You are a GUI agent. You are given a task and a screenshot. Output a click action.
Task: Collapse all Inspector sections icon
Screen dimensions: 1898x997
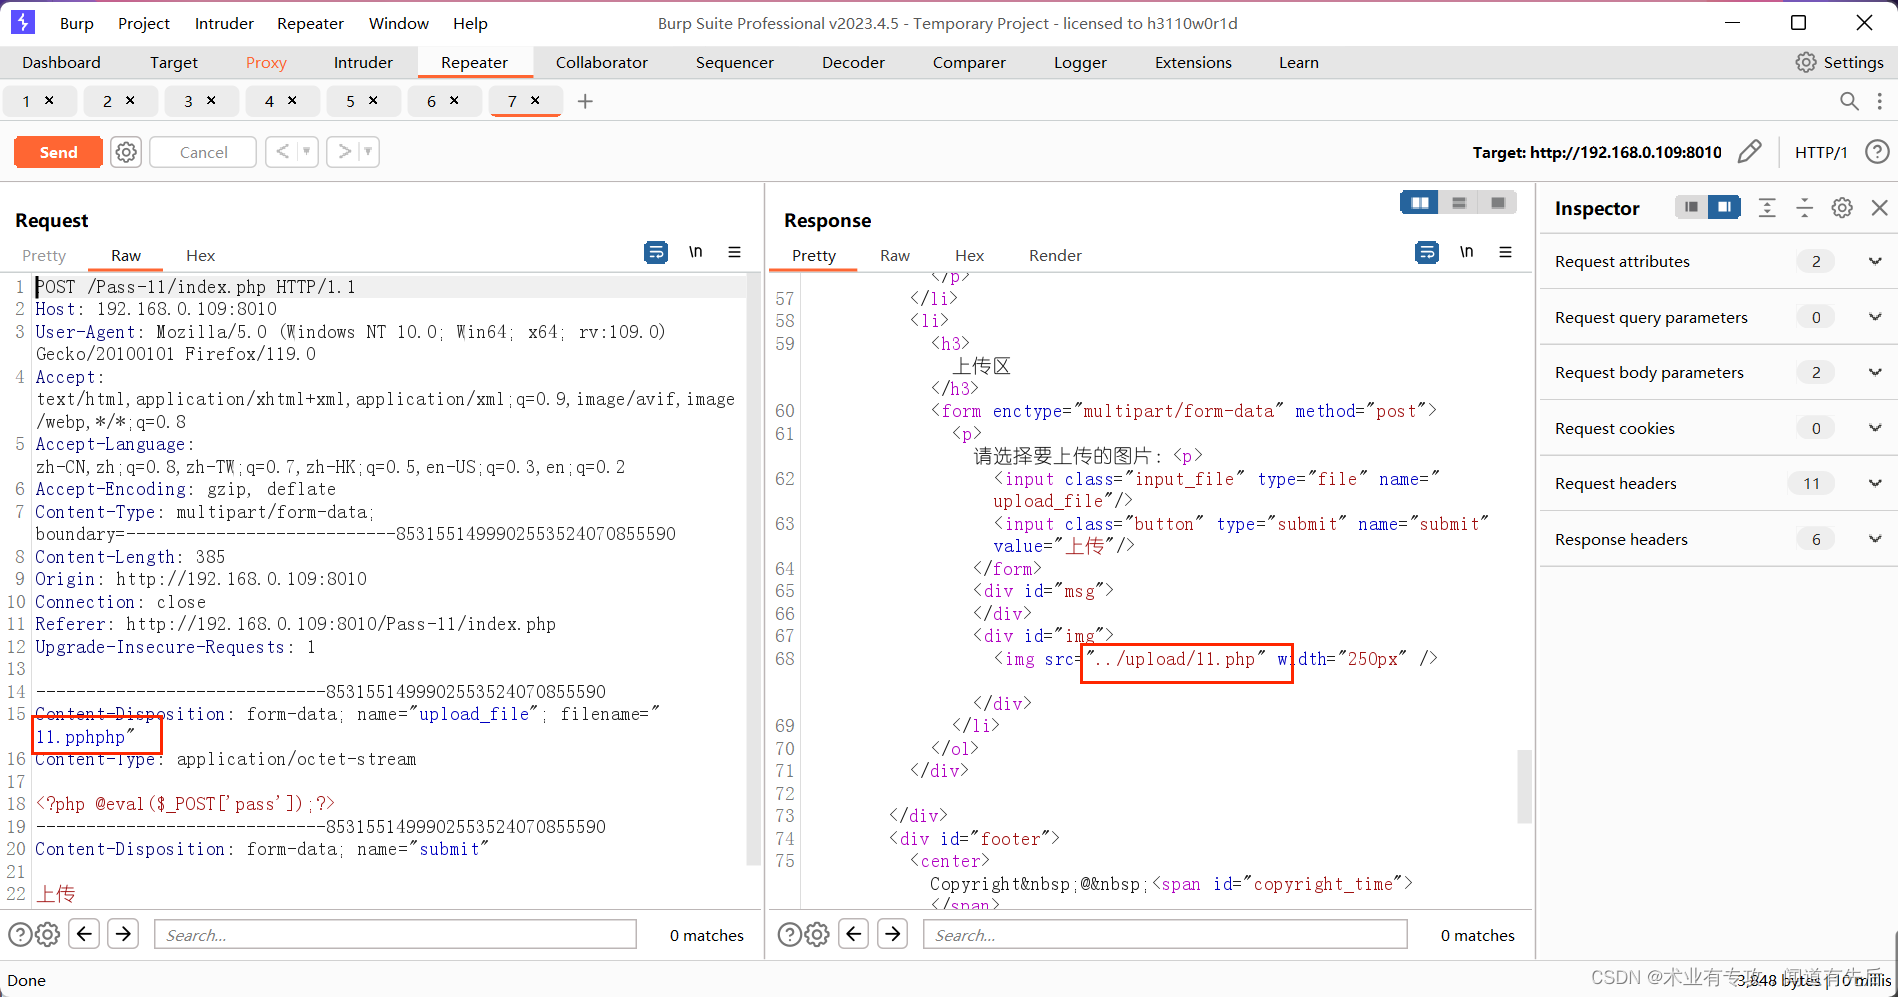(1804, 207)
